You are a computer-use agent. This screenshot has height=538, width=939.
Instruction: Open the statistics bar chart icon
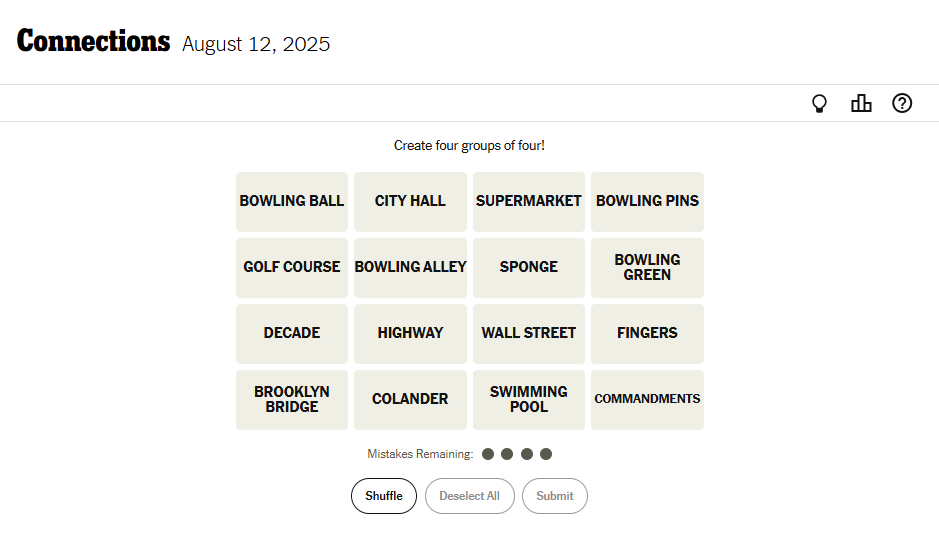(x=861, y=103)
